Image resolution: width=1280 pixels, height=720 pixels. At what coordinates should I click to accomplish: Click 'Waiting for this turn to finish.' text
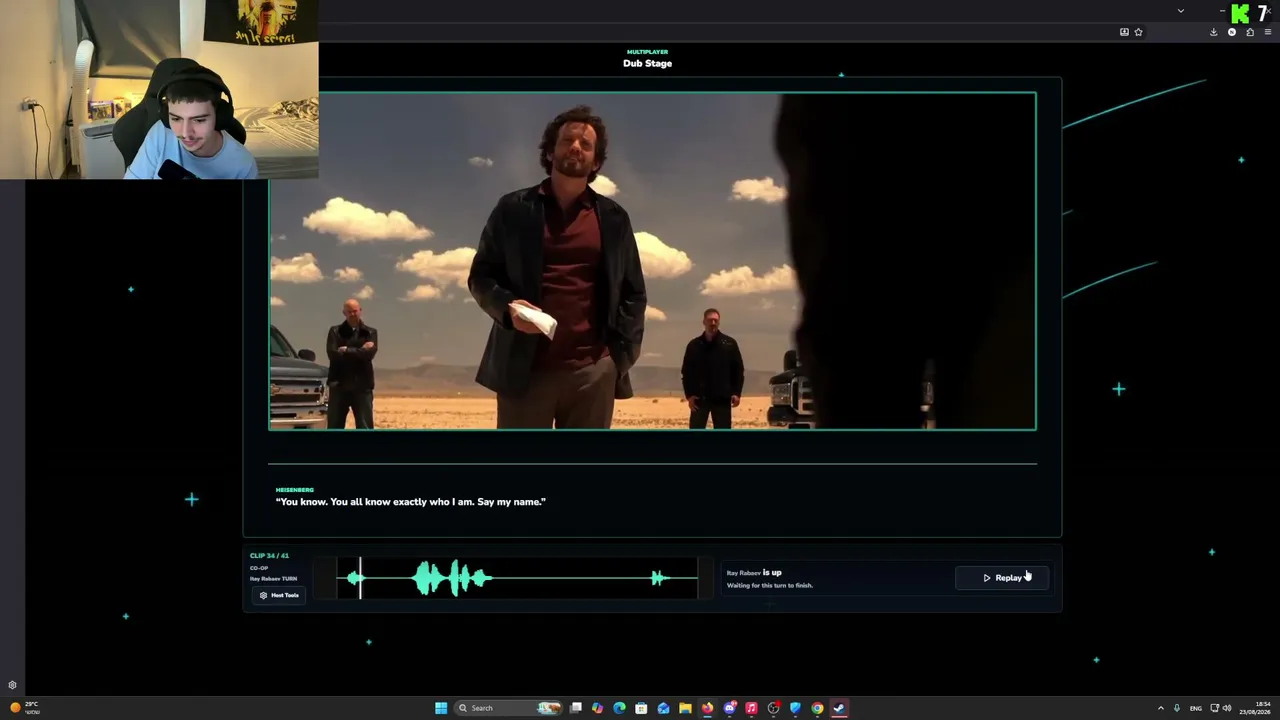(770, 585)
